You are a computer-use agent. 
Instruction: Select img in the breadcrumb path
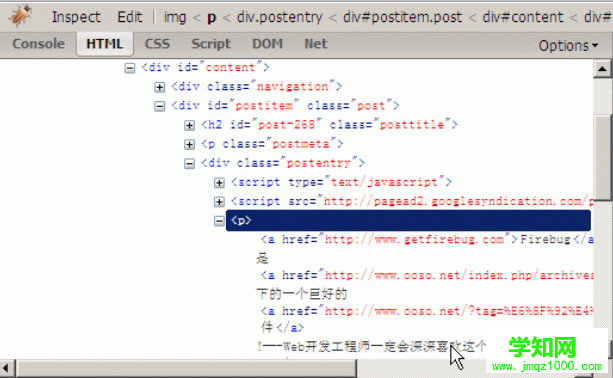coord(175,17)
